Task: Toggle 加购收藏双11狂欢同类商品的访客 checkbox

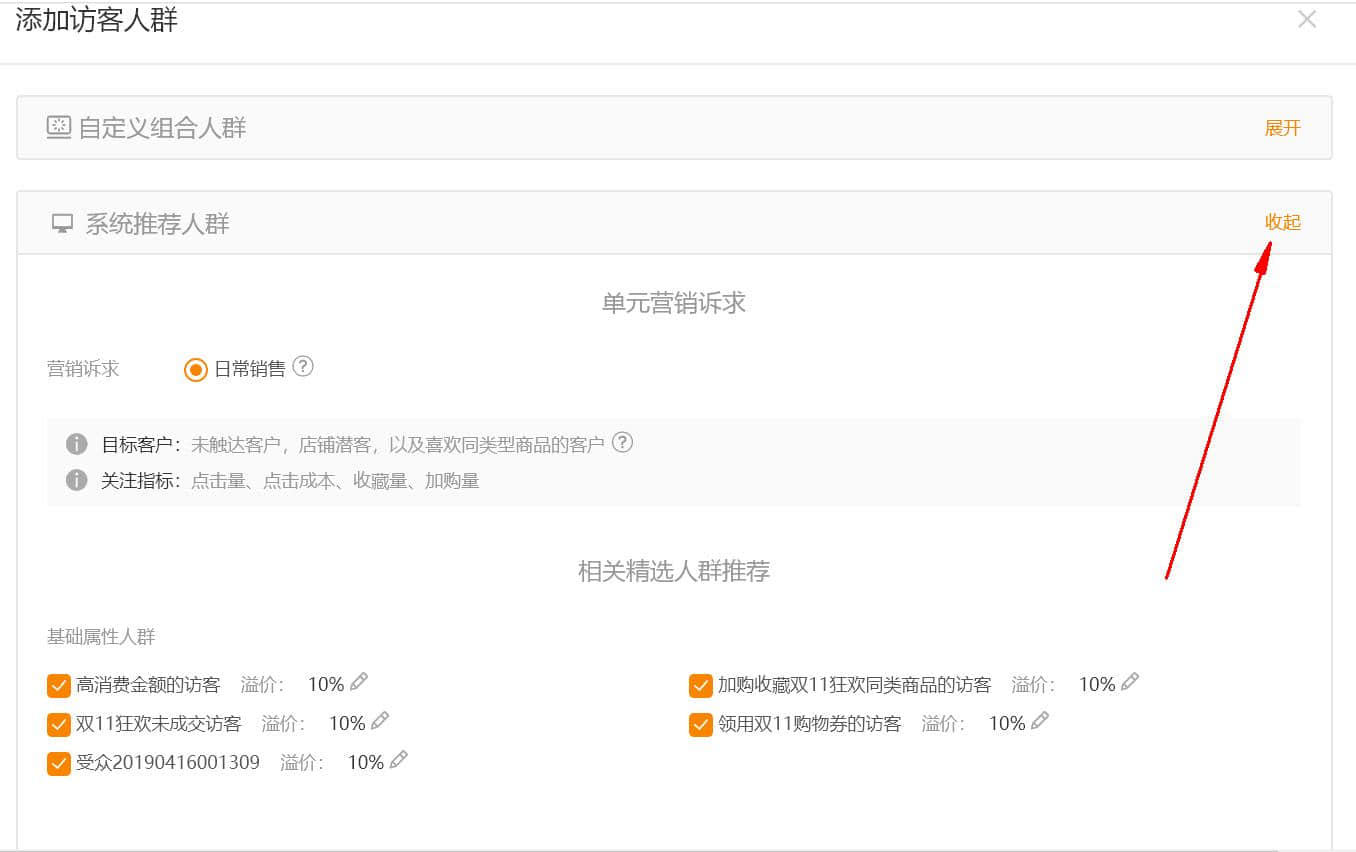Action: [701, 686]
